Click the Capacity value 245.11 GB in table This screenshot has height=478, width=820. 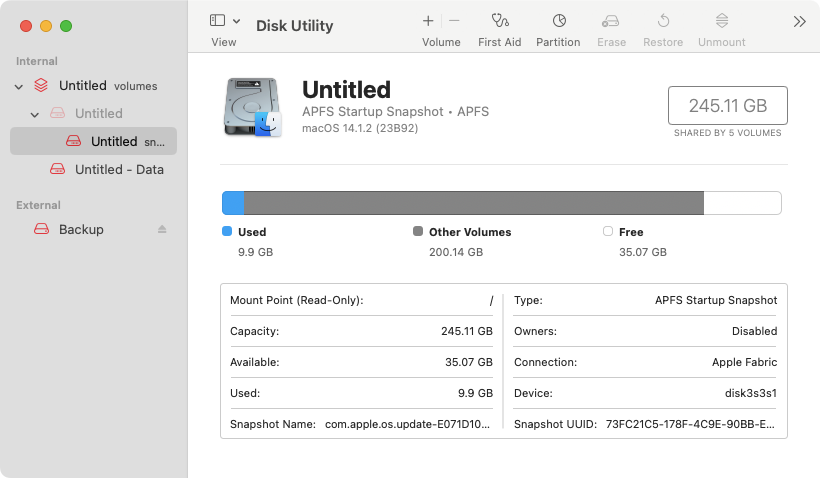(x=466, y=331)
